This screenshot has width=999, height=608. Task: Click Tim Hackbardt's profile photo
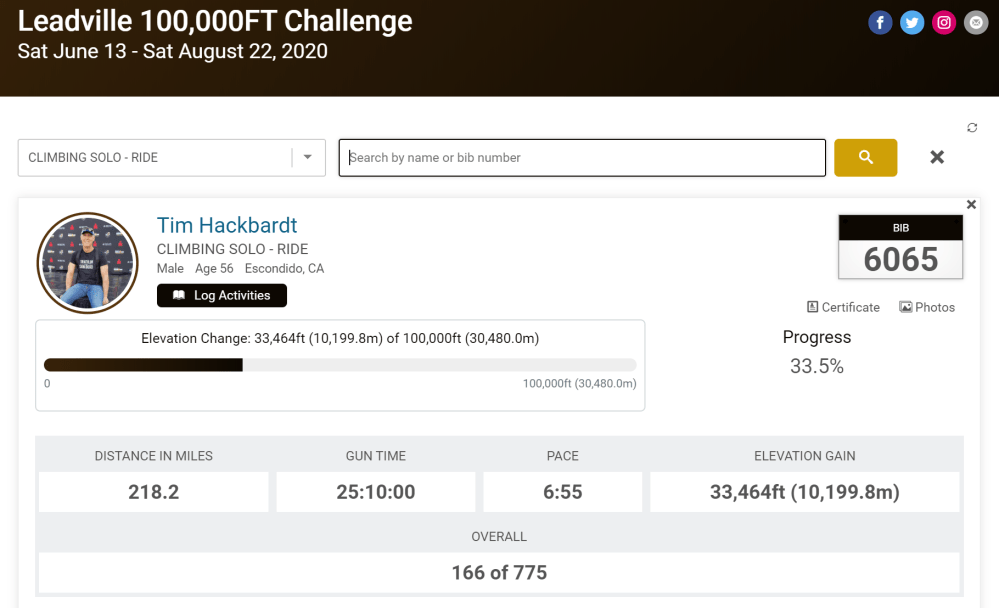point(87,263)
